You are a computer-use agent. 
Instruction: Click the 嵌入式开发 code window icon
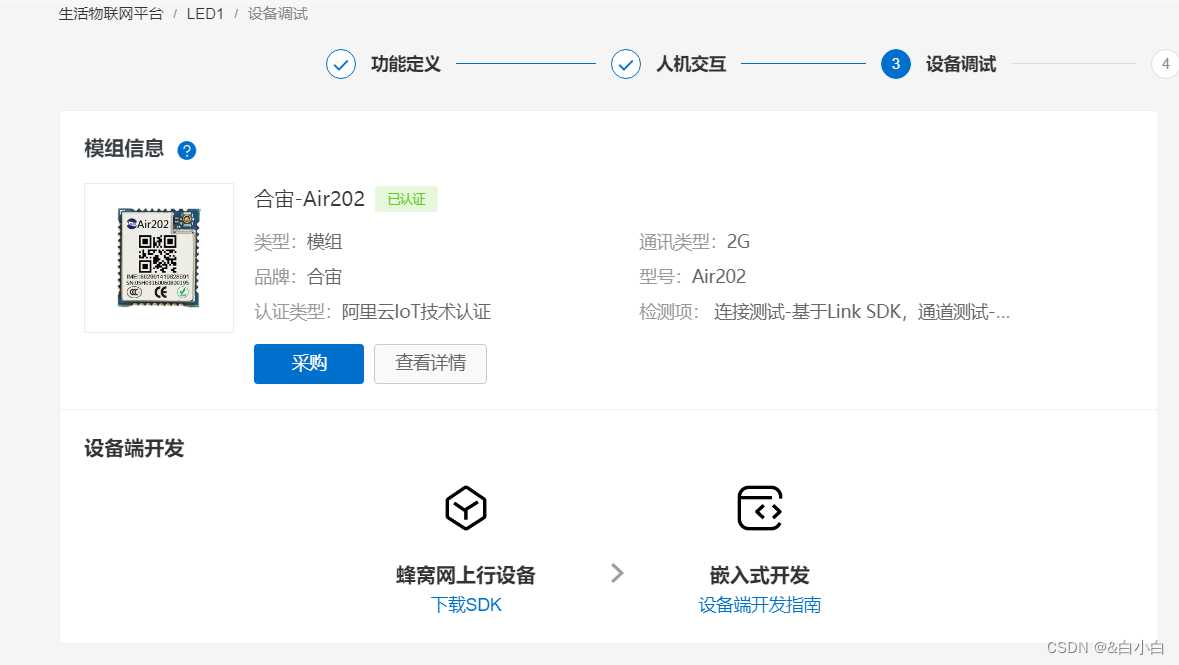pyautogui.click(x=759, y=508)
